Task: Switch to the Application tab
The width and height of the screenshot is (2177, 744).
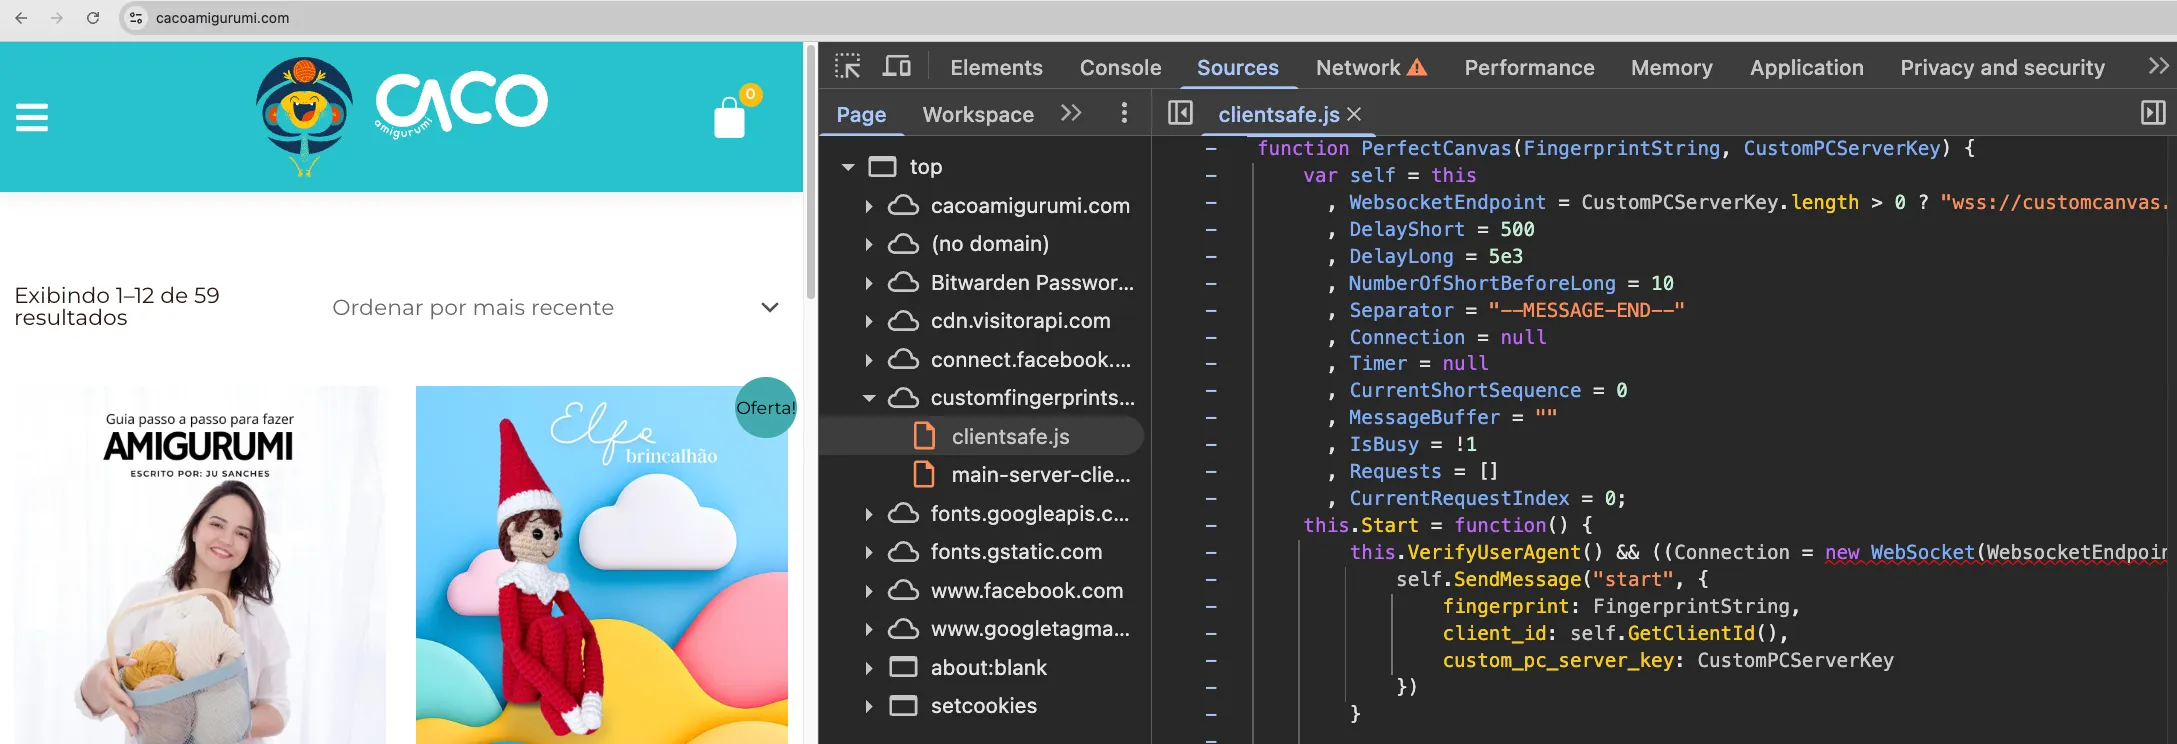Action: tap(1806, 67)
